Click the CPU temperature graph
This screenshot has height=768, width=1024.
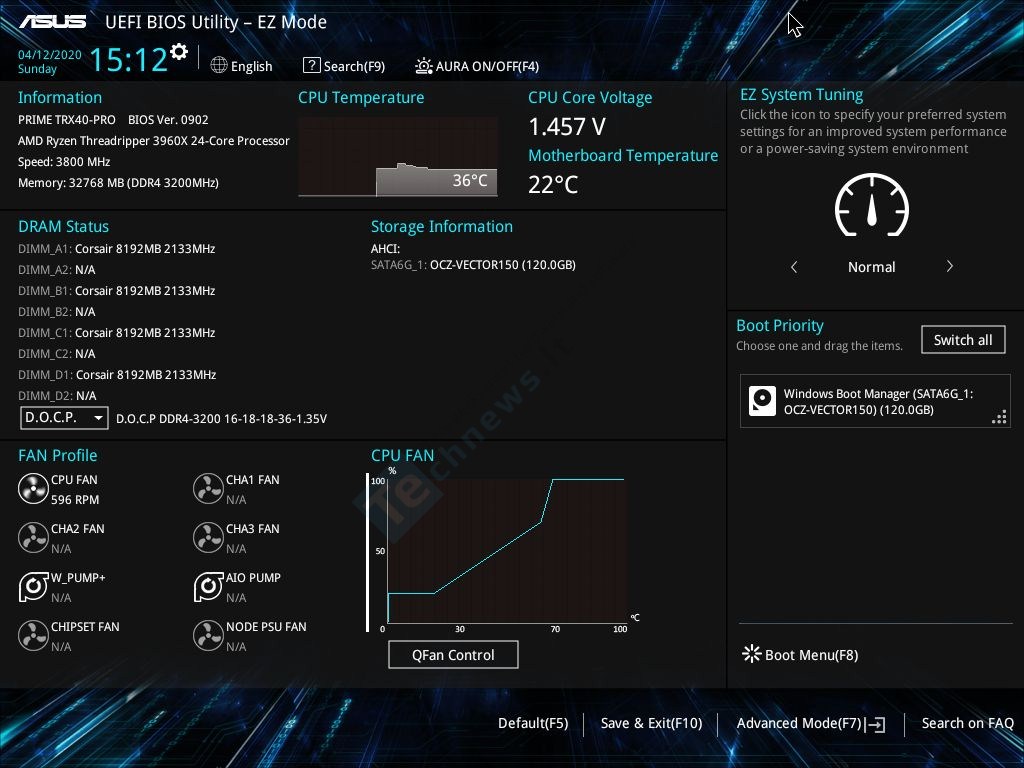[398, 157]
